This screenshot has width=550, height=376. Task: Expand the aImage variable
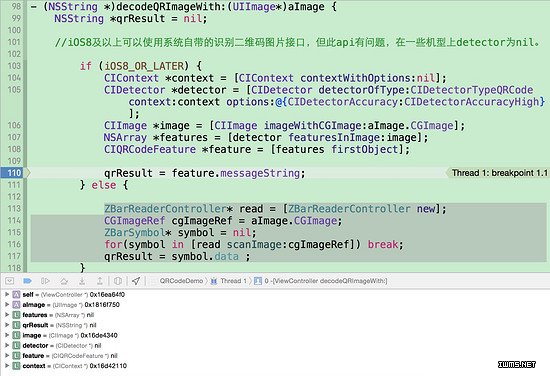tap(7, 304)
